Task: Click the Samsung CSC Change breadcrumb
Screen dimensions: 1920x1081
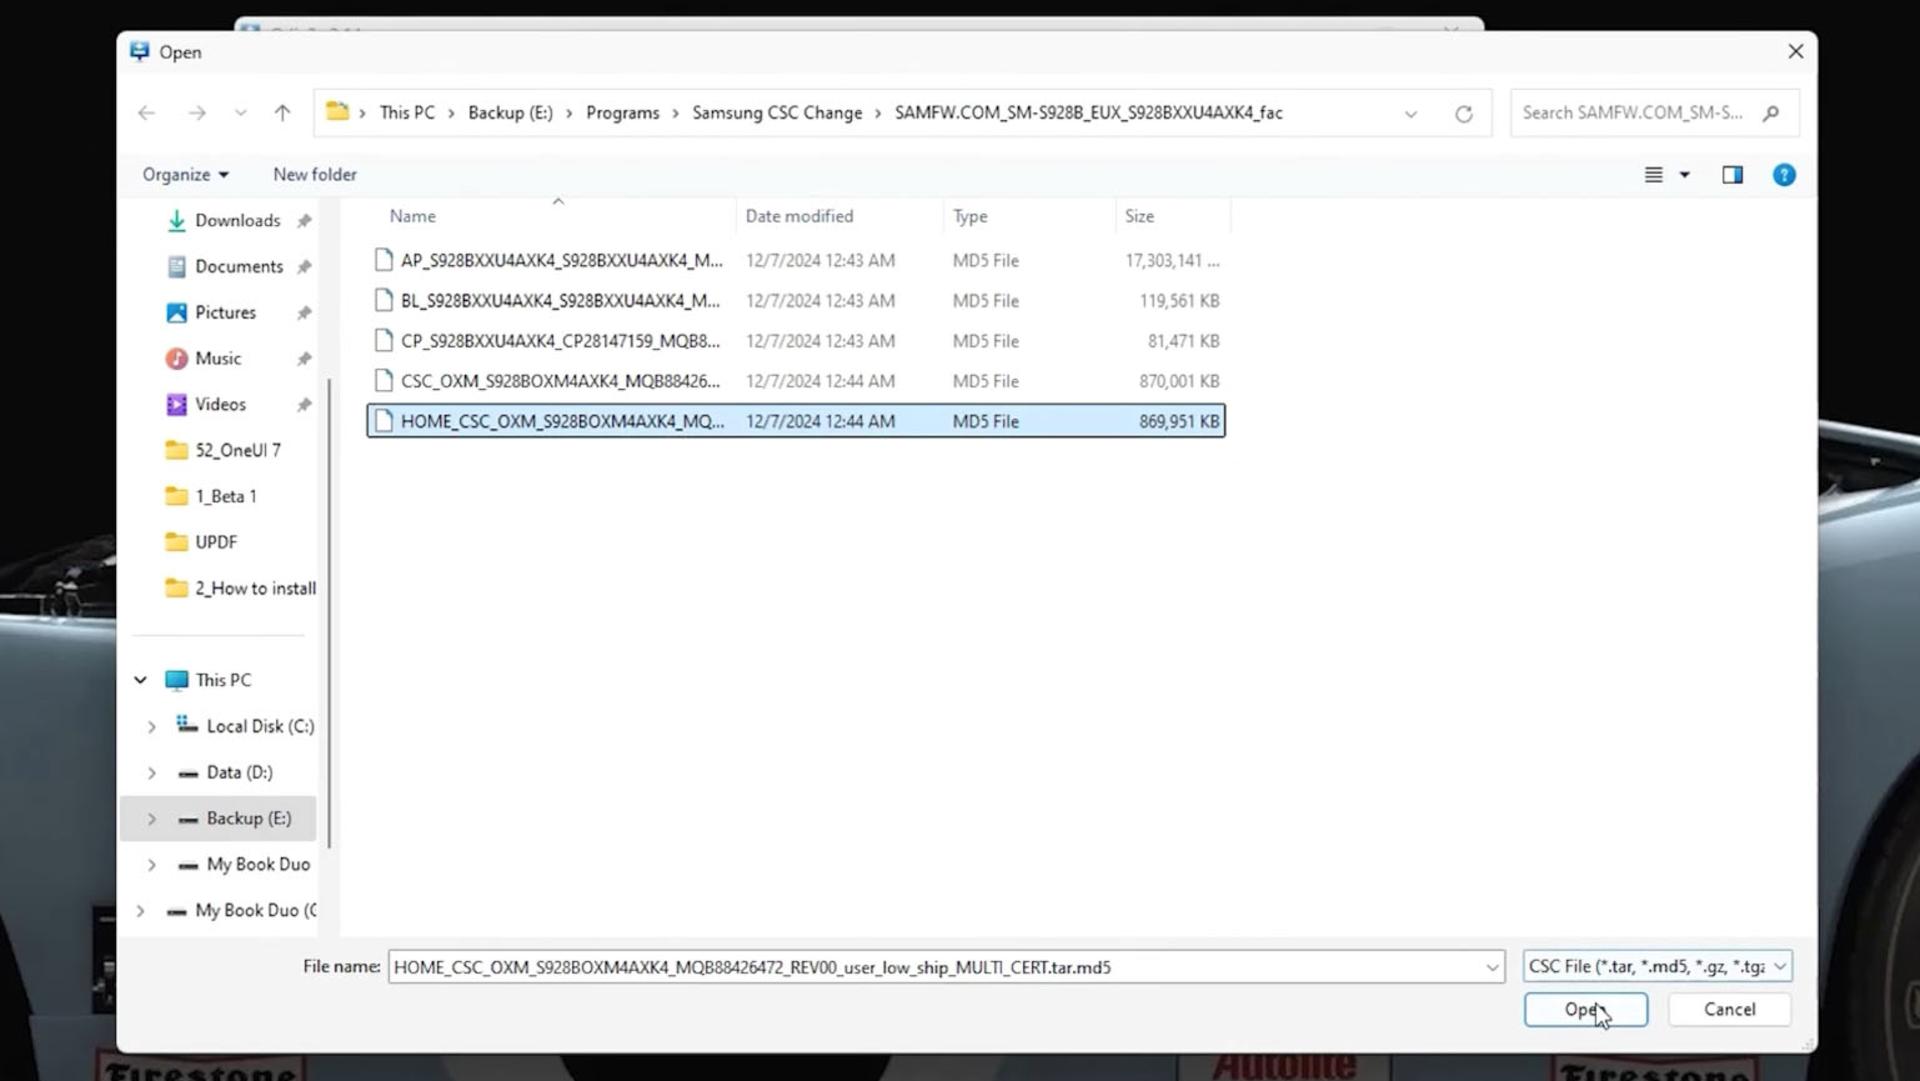Action: tap(776, 113)
